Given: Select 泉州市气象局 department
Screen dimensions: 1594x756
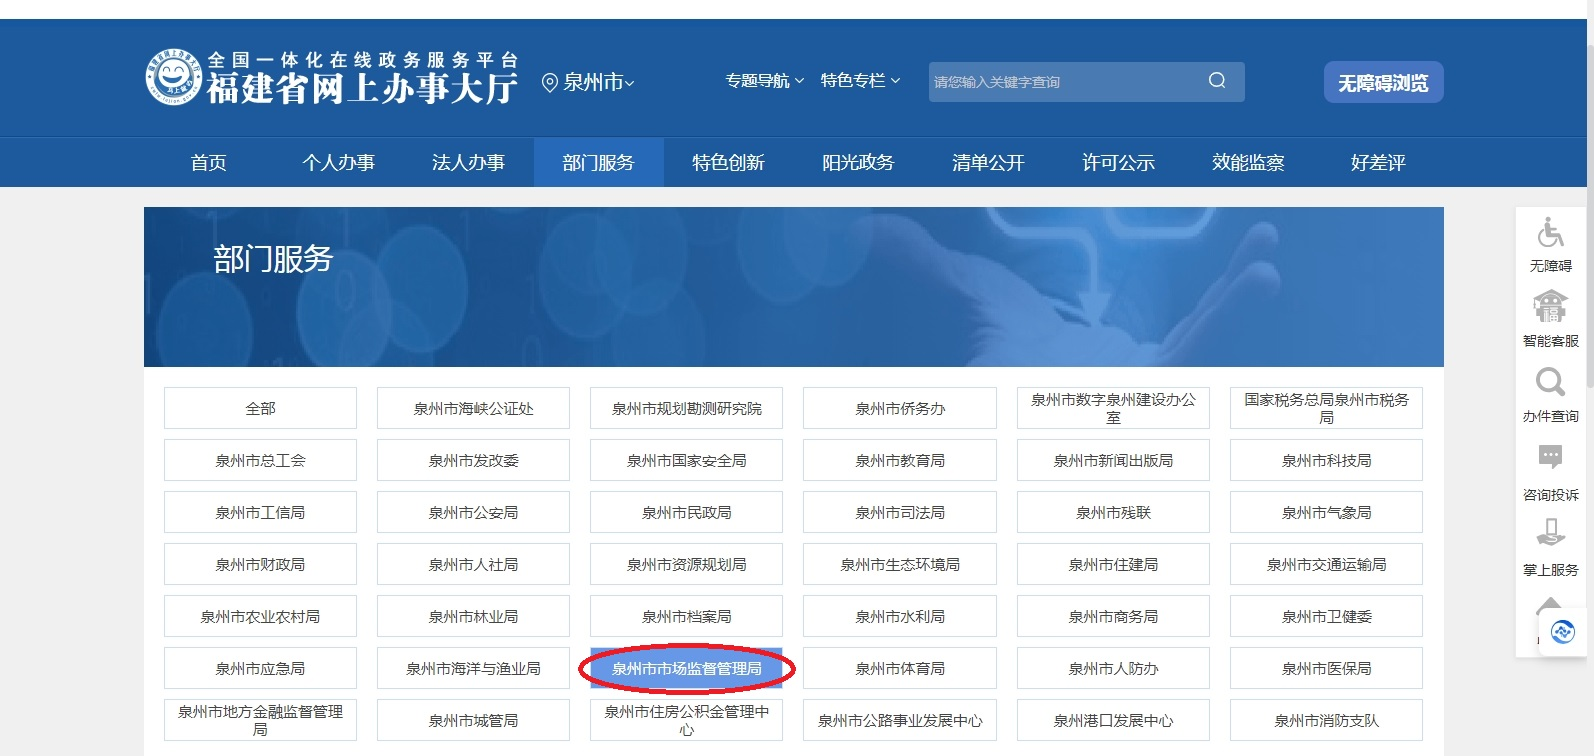Looking at the screenshot, I should (1326, 512).
